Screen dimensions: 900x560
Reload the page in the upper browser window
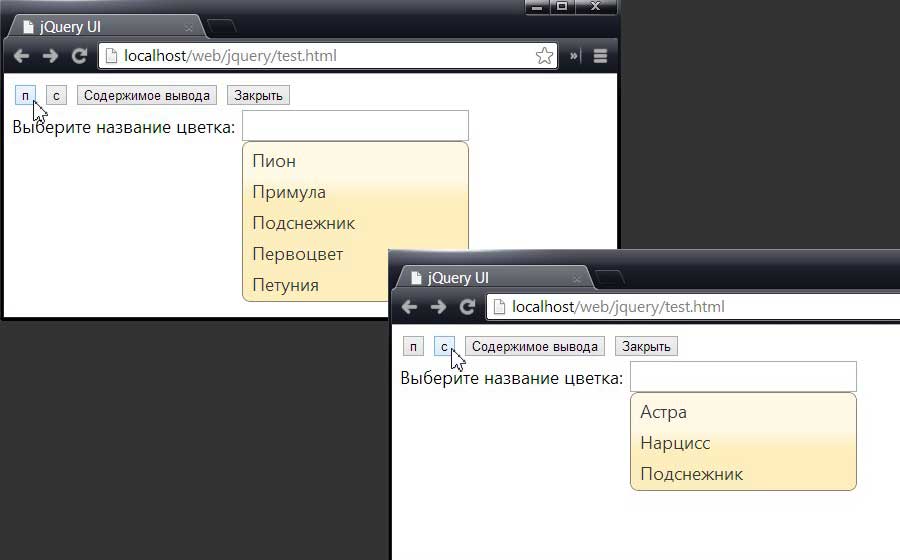click(x=79, y=56)
